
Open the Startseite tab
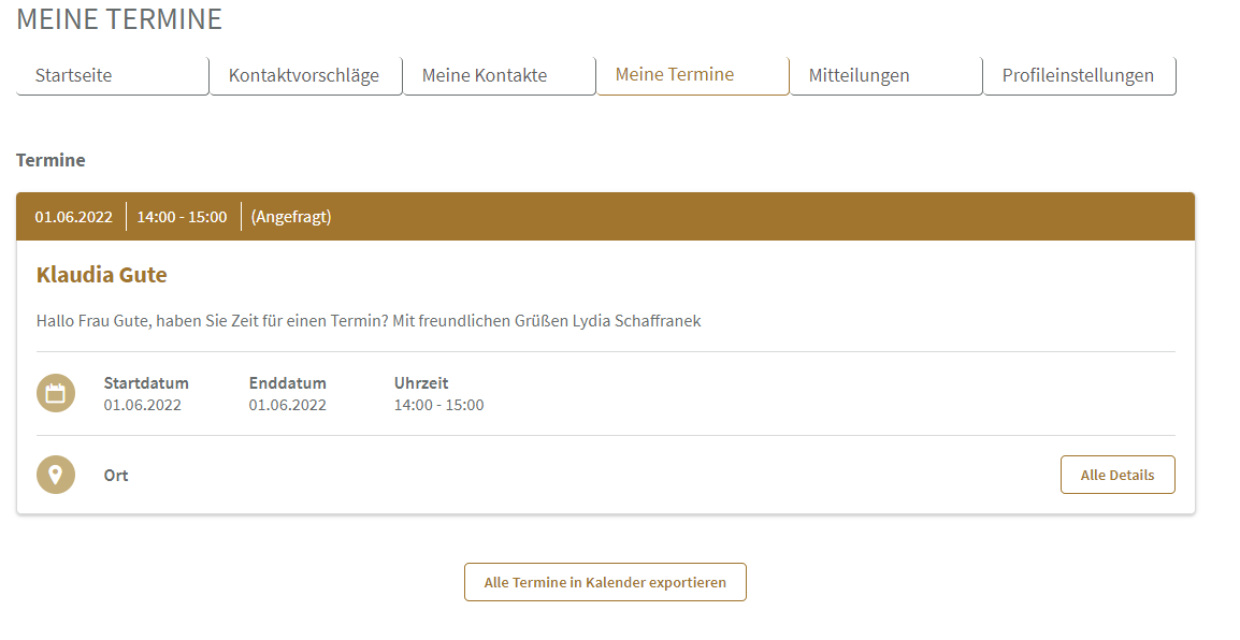(112, 75)
